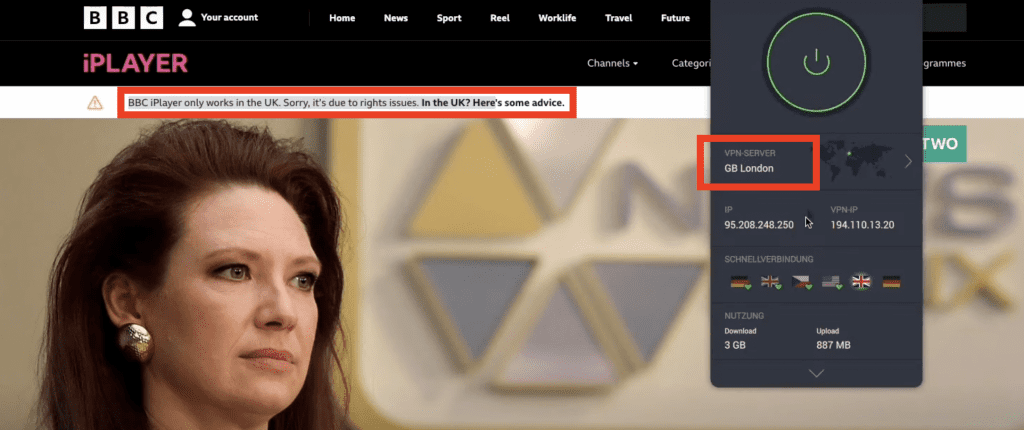
Task: Open the News section
Action: click(396, 18)
